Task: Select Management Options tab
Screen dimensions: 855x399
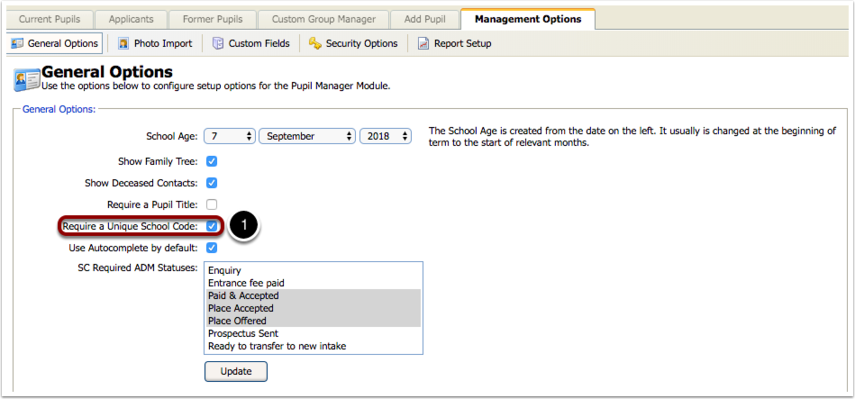Action: tap(528, 19)
